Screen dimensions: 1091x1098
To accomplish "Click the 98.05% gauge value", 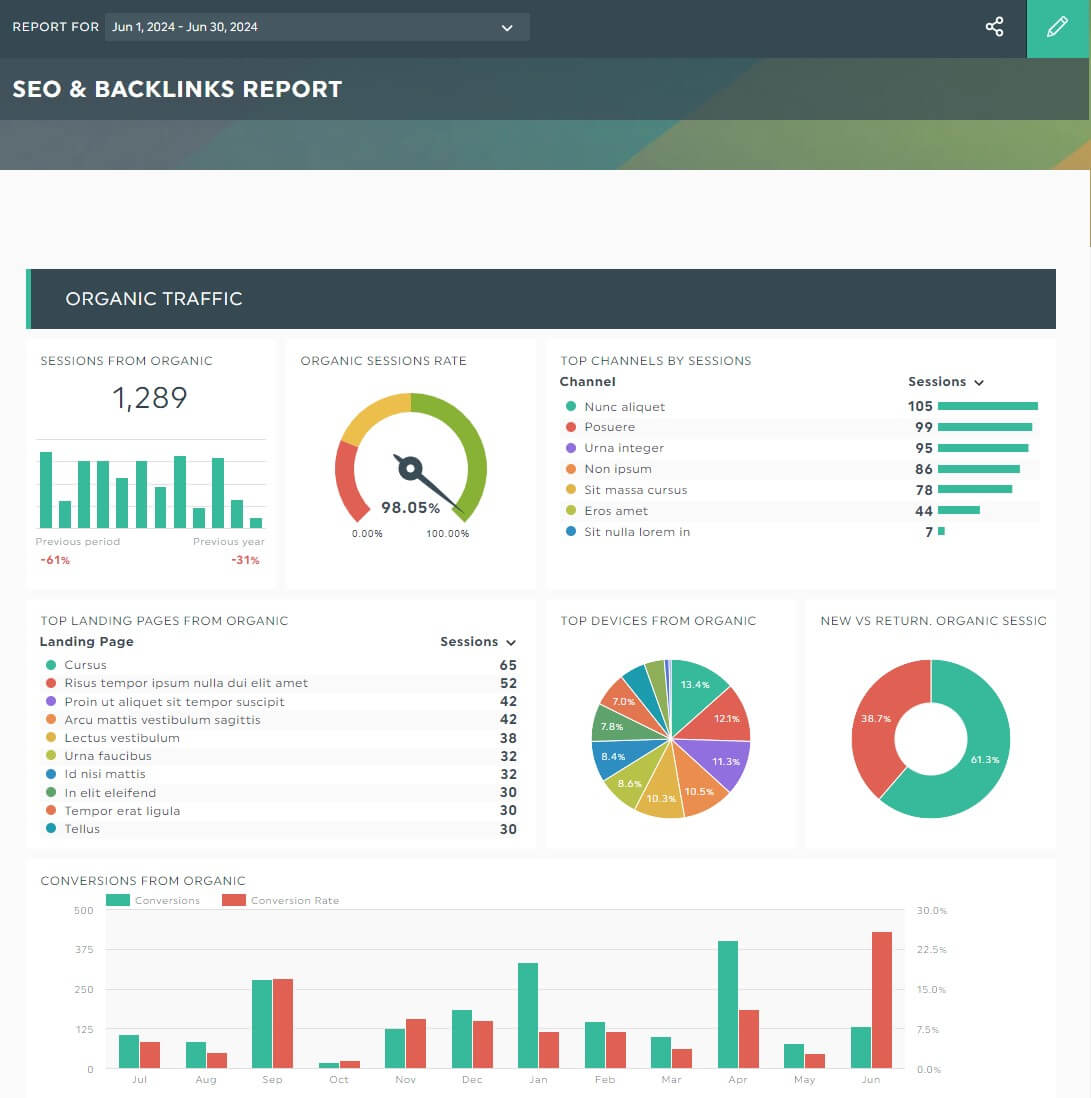I will point(410,508).
